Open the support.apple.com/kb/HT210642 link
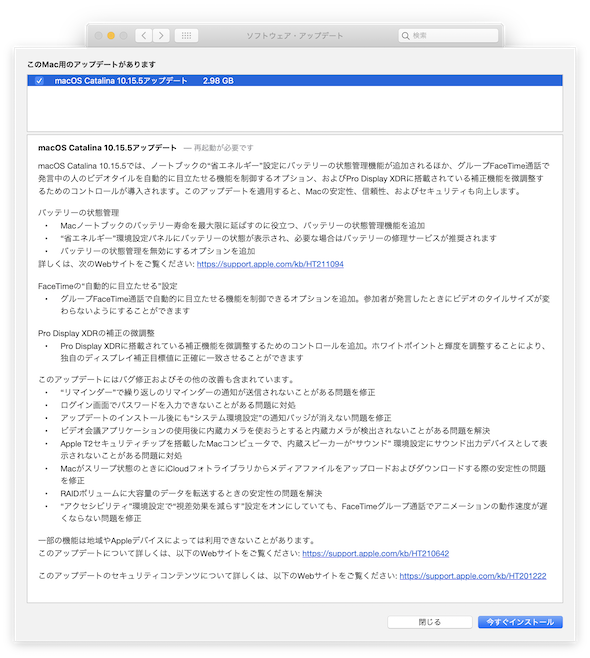 coord(376,554)
